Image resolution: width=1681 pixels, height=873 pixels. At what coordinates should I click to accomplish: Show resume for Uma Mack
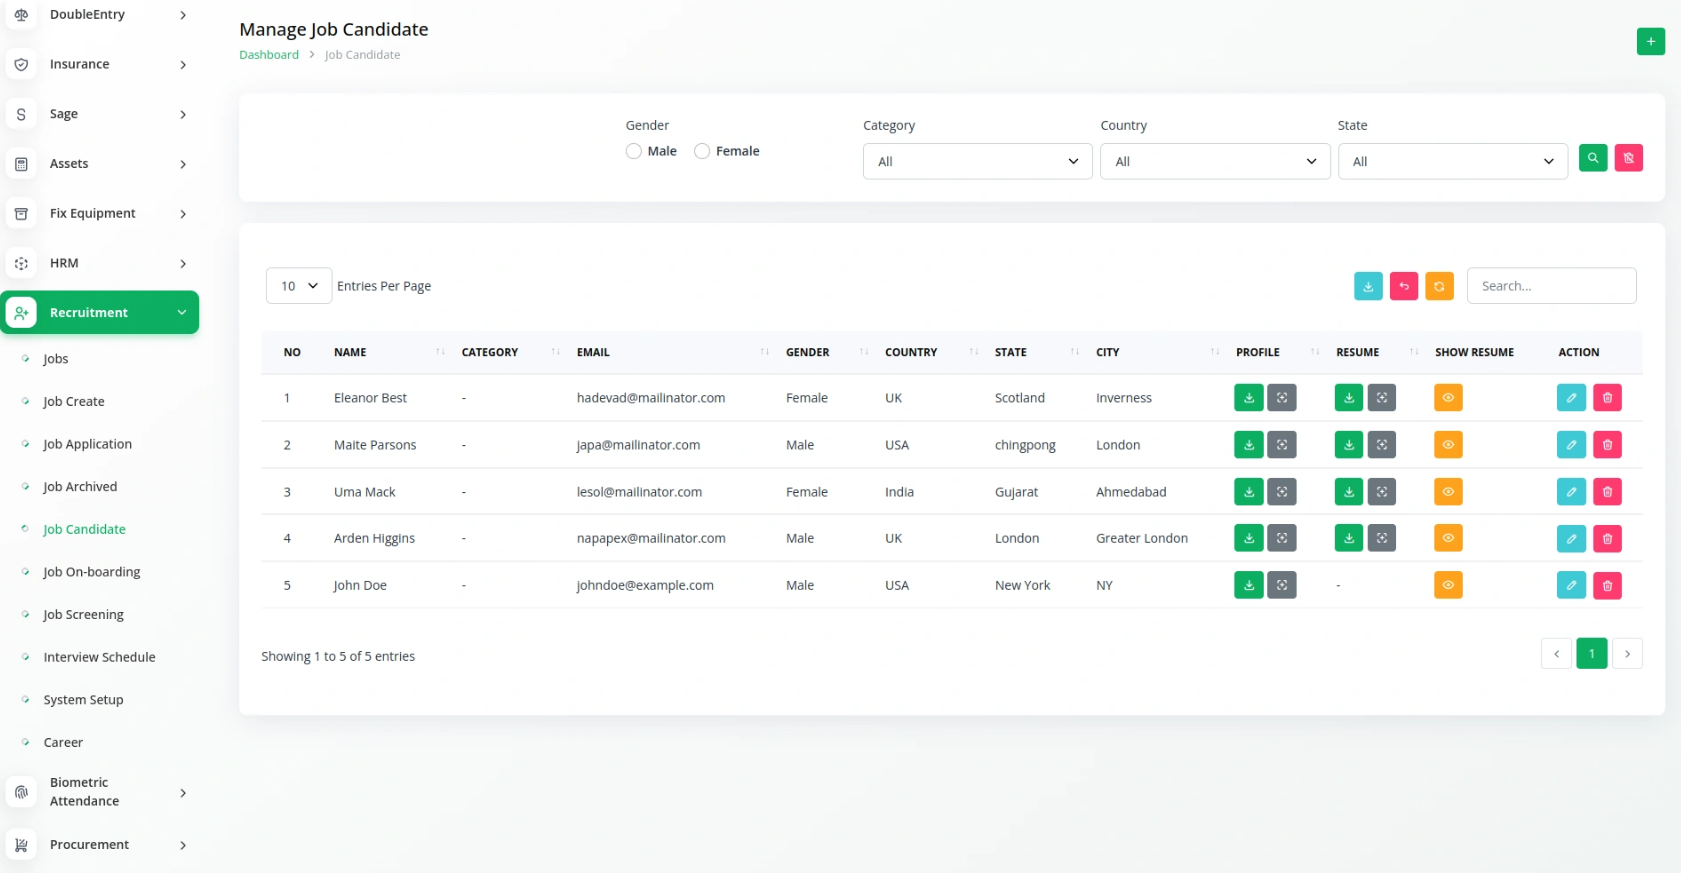pos(1448,492)
